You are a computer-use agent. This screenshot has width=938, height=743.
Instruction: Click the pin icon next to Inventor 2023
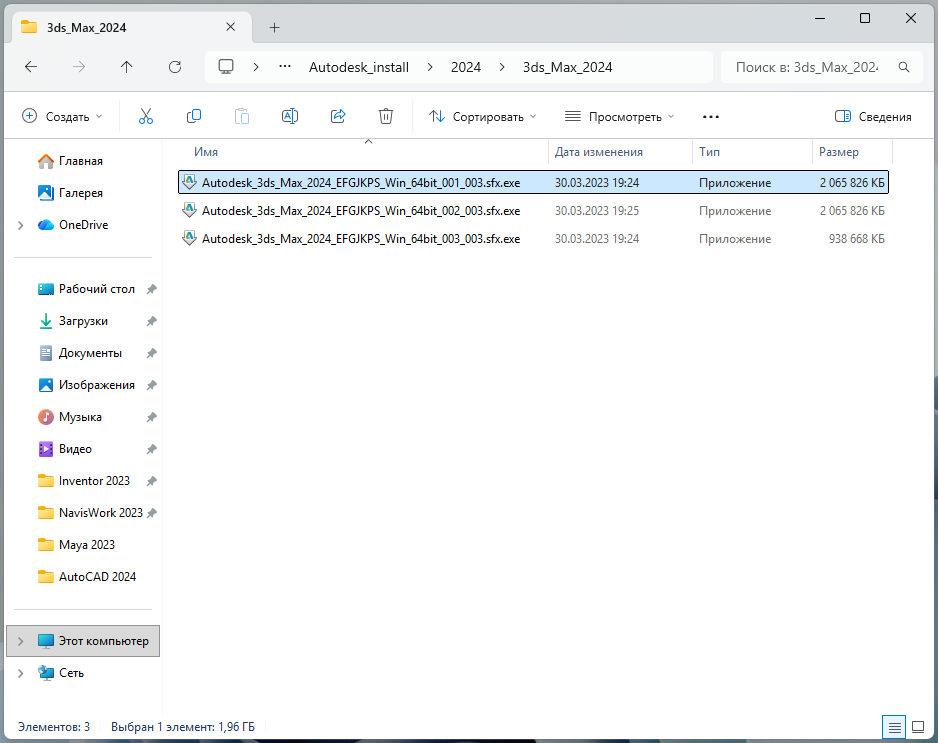click(152, 481)
